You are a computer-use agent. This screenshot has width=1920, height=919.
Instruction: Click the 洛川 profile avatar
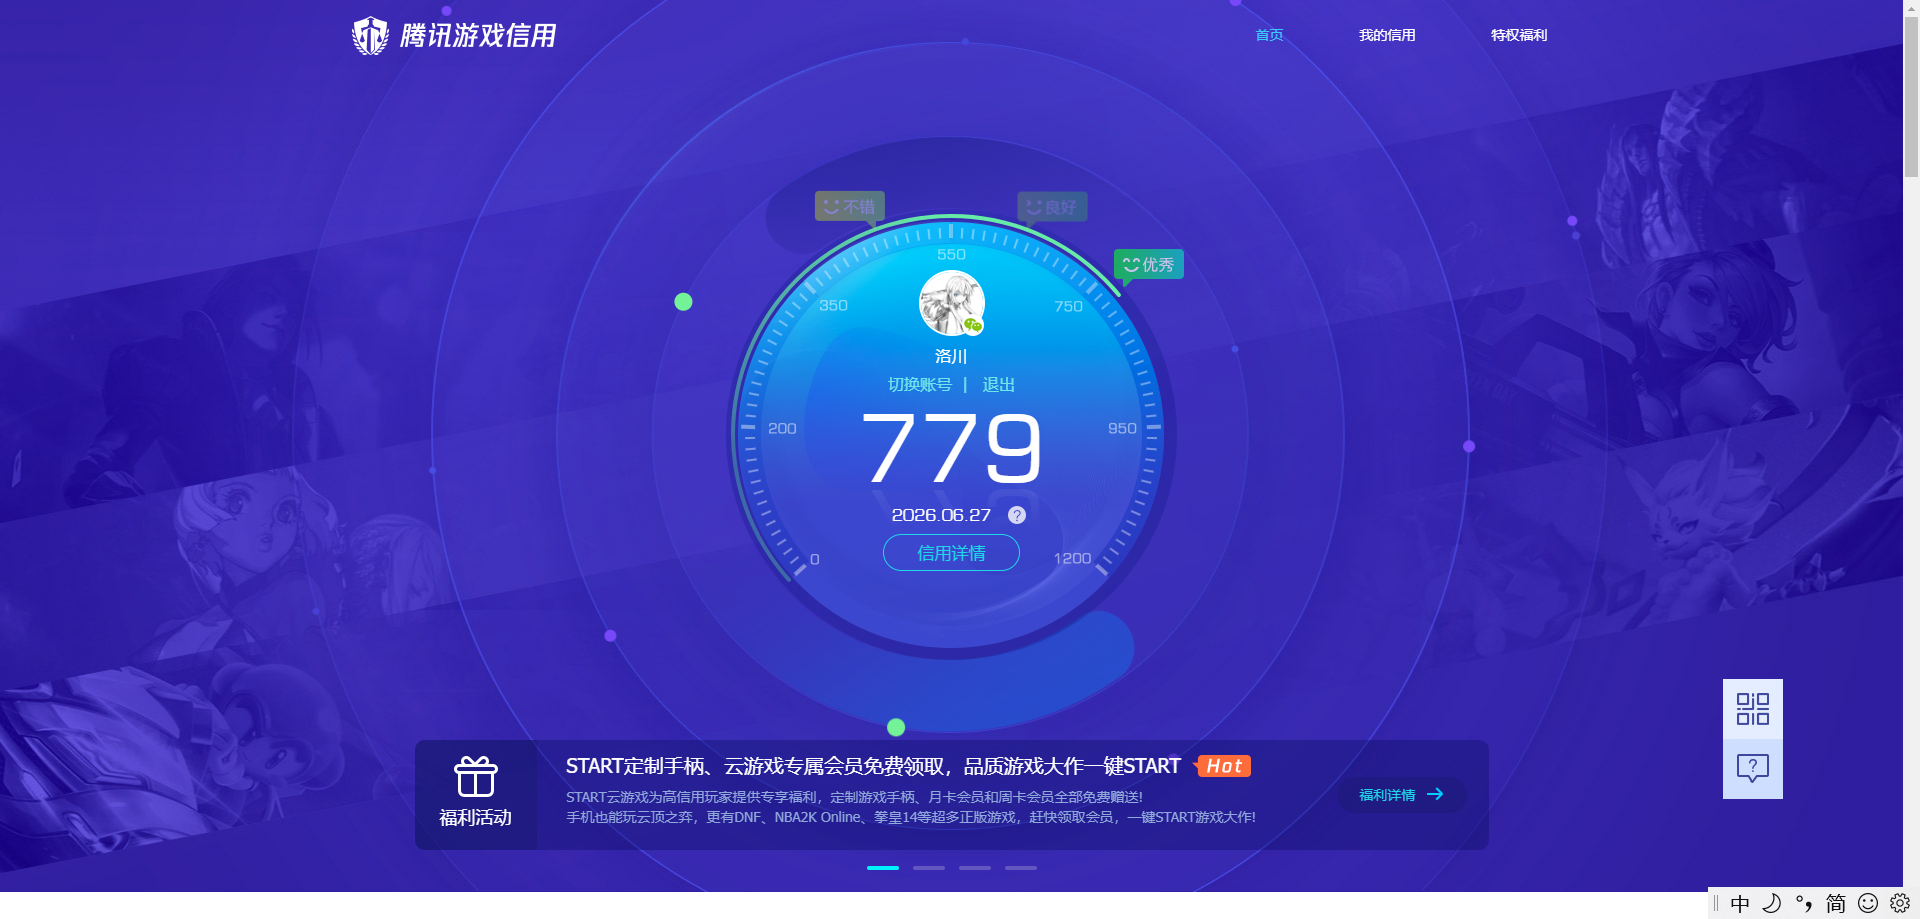[952, 303]
